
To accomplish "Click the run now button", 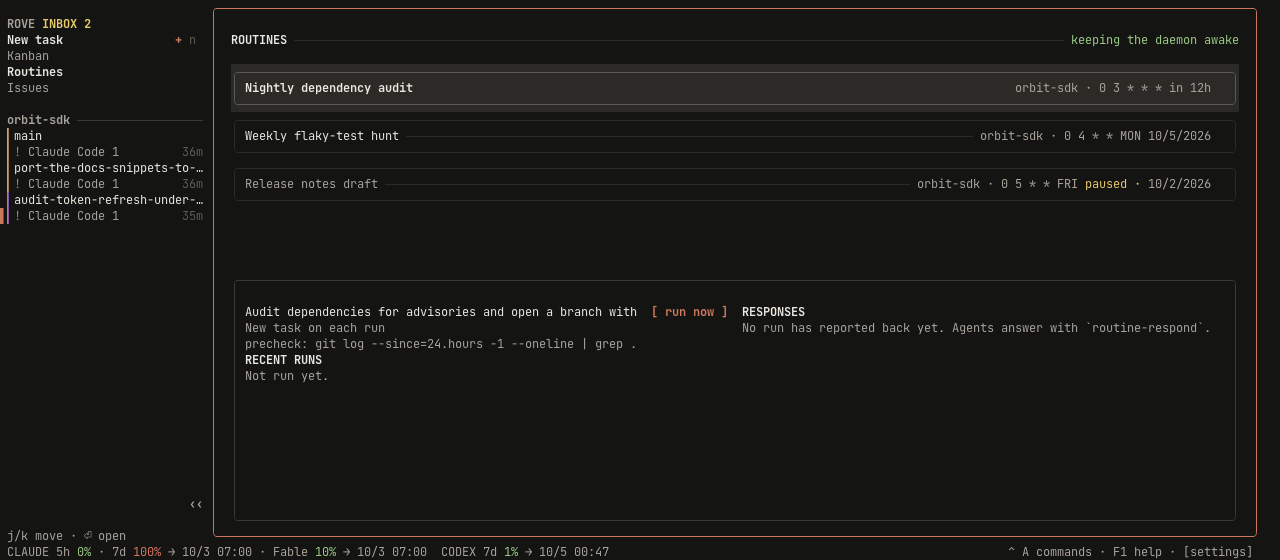I will [690, 312].
